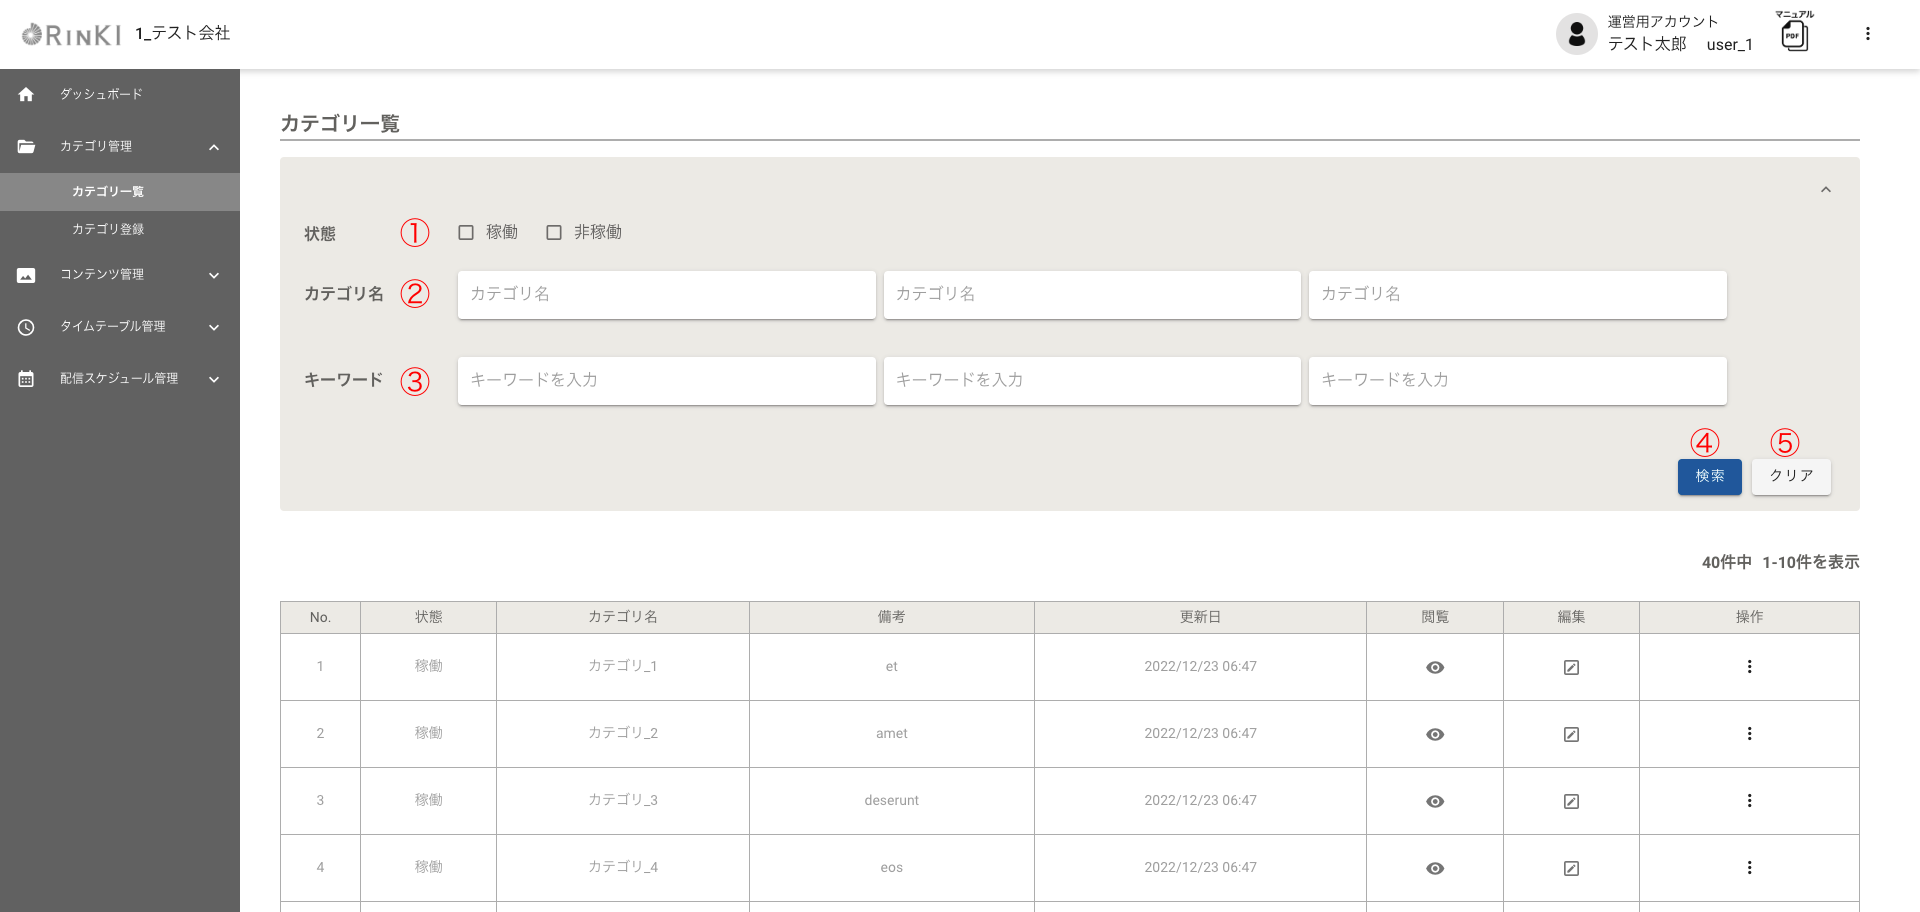Click the user account avatar icon
The height and width of the screenshot is (912, 1920).
[1576, 34]
